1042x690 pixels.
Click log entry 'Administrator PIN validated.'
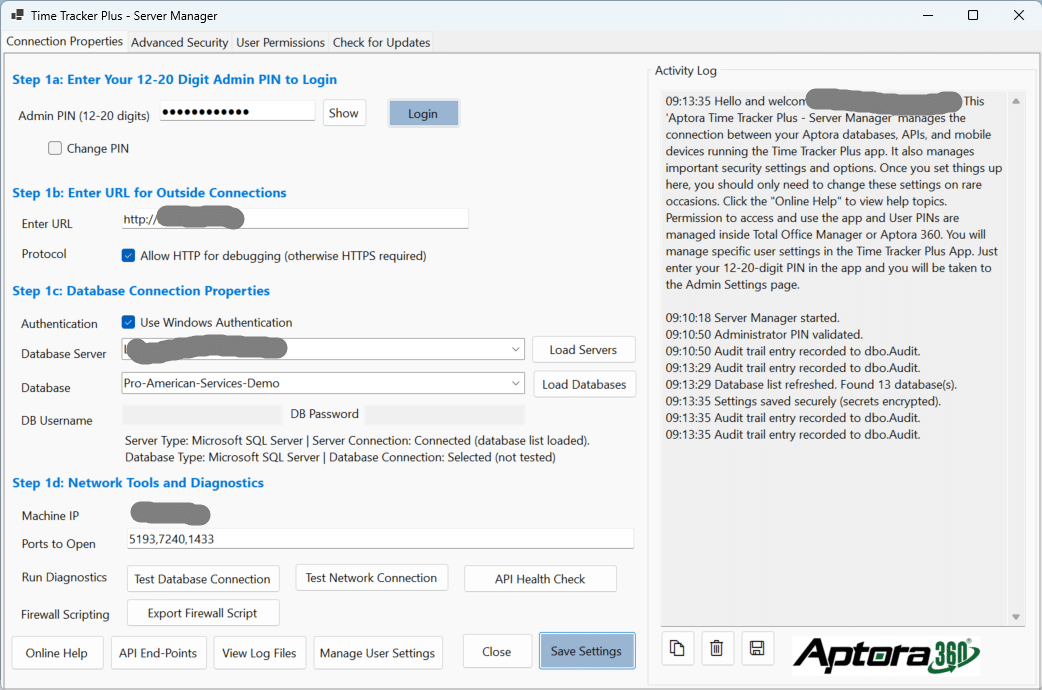click(764, 334)
